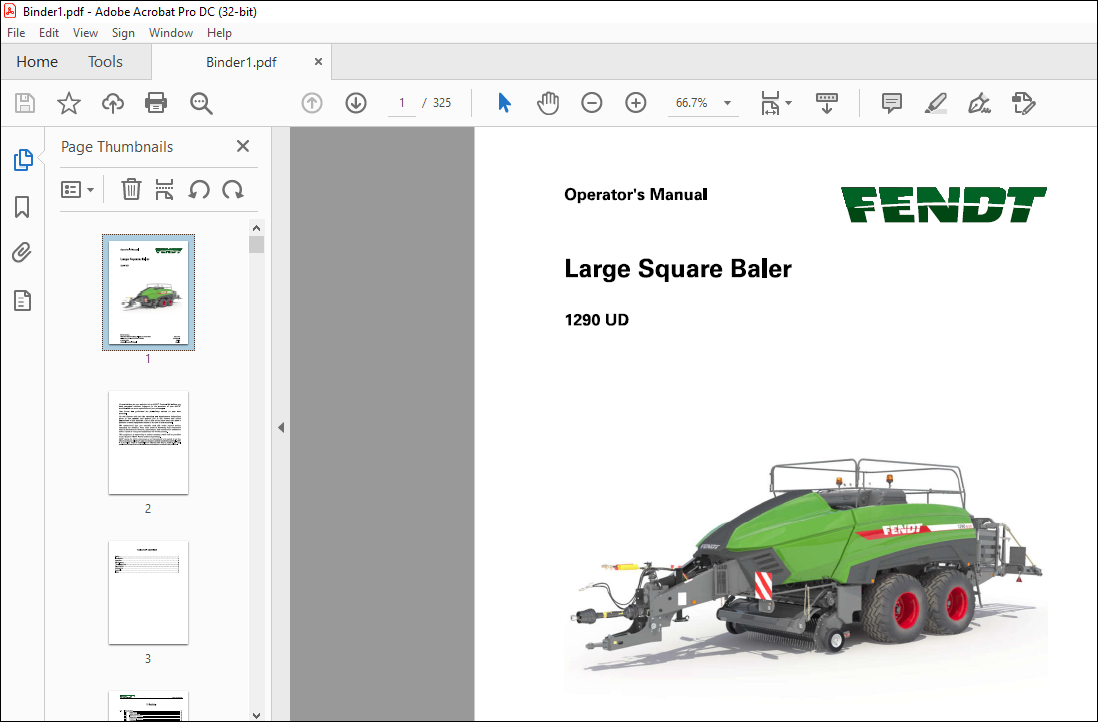Image resolution: width=1098 pixels, height=722 pixels.
Task: Open the Attachments paperclip panel
Action: pos(22,253)
